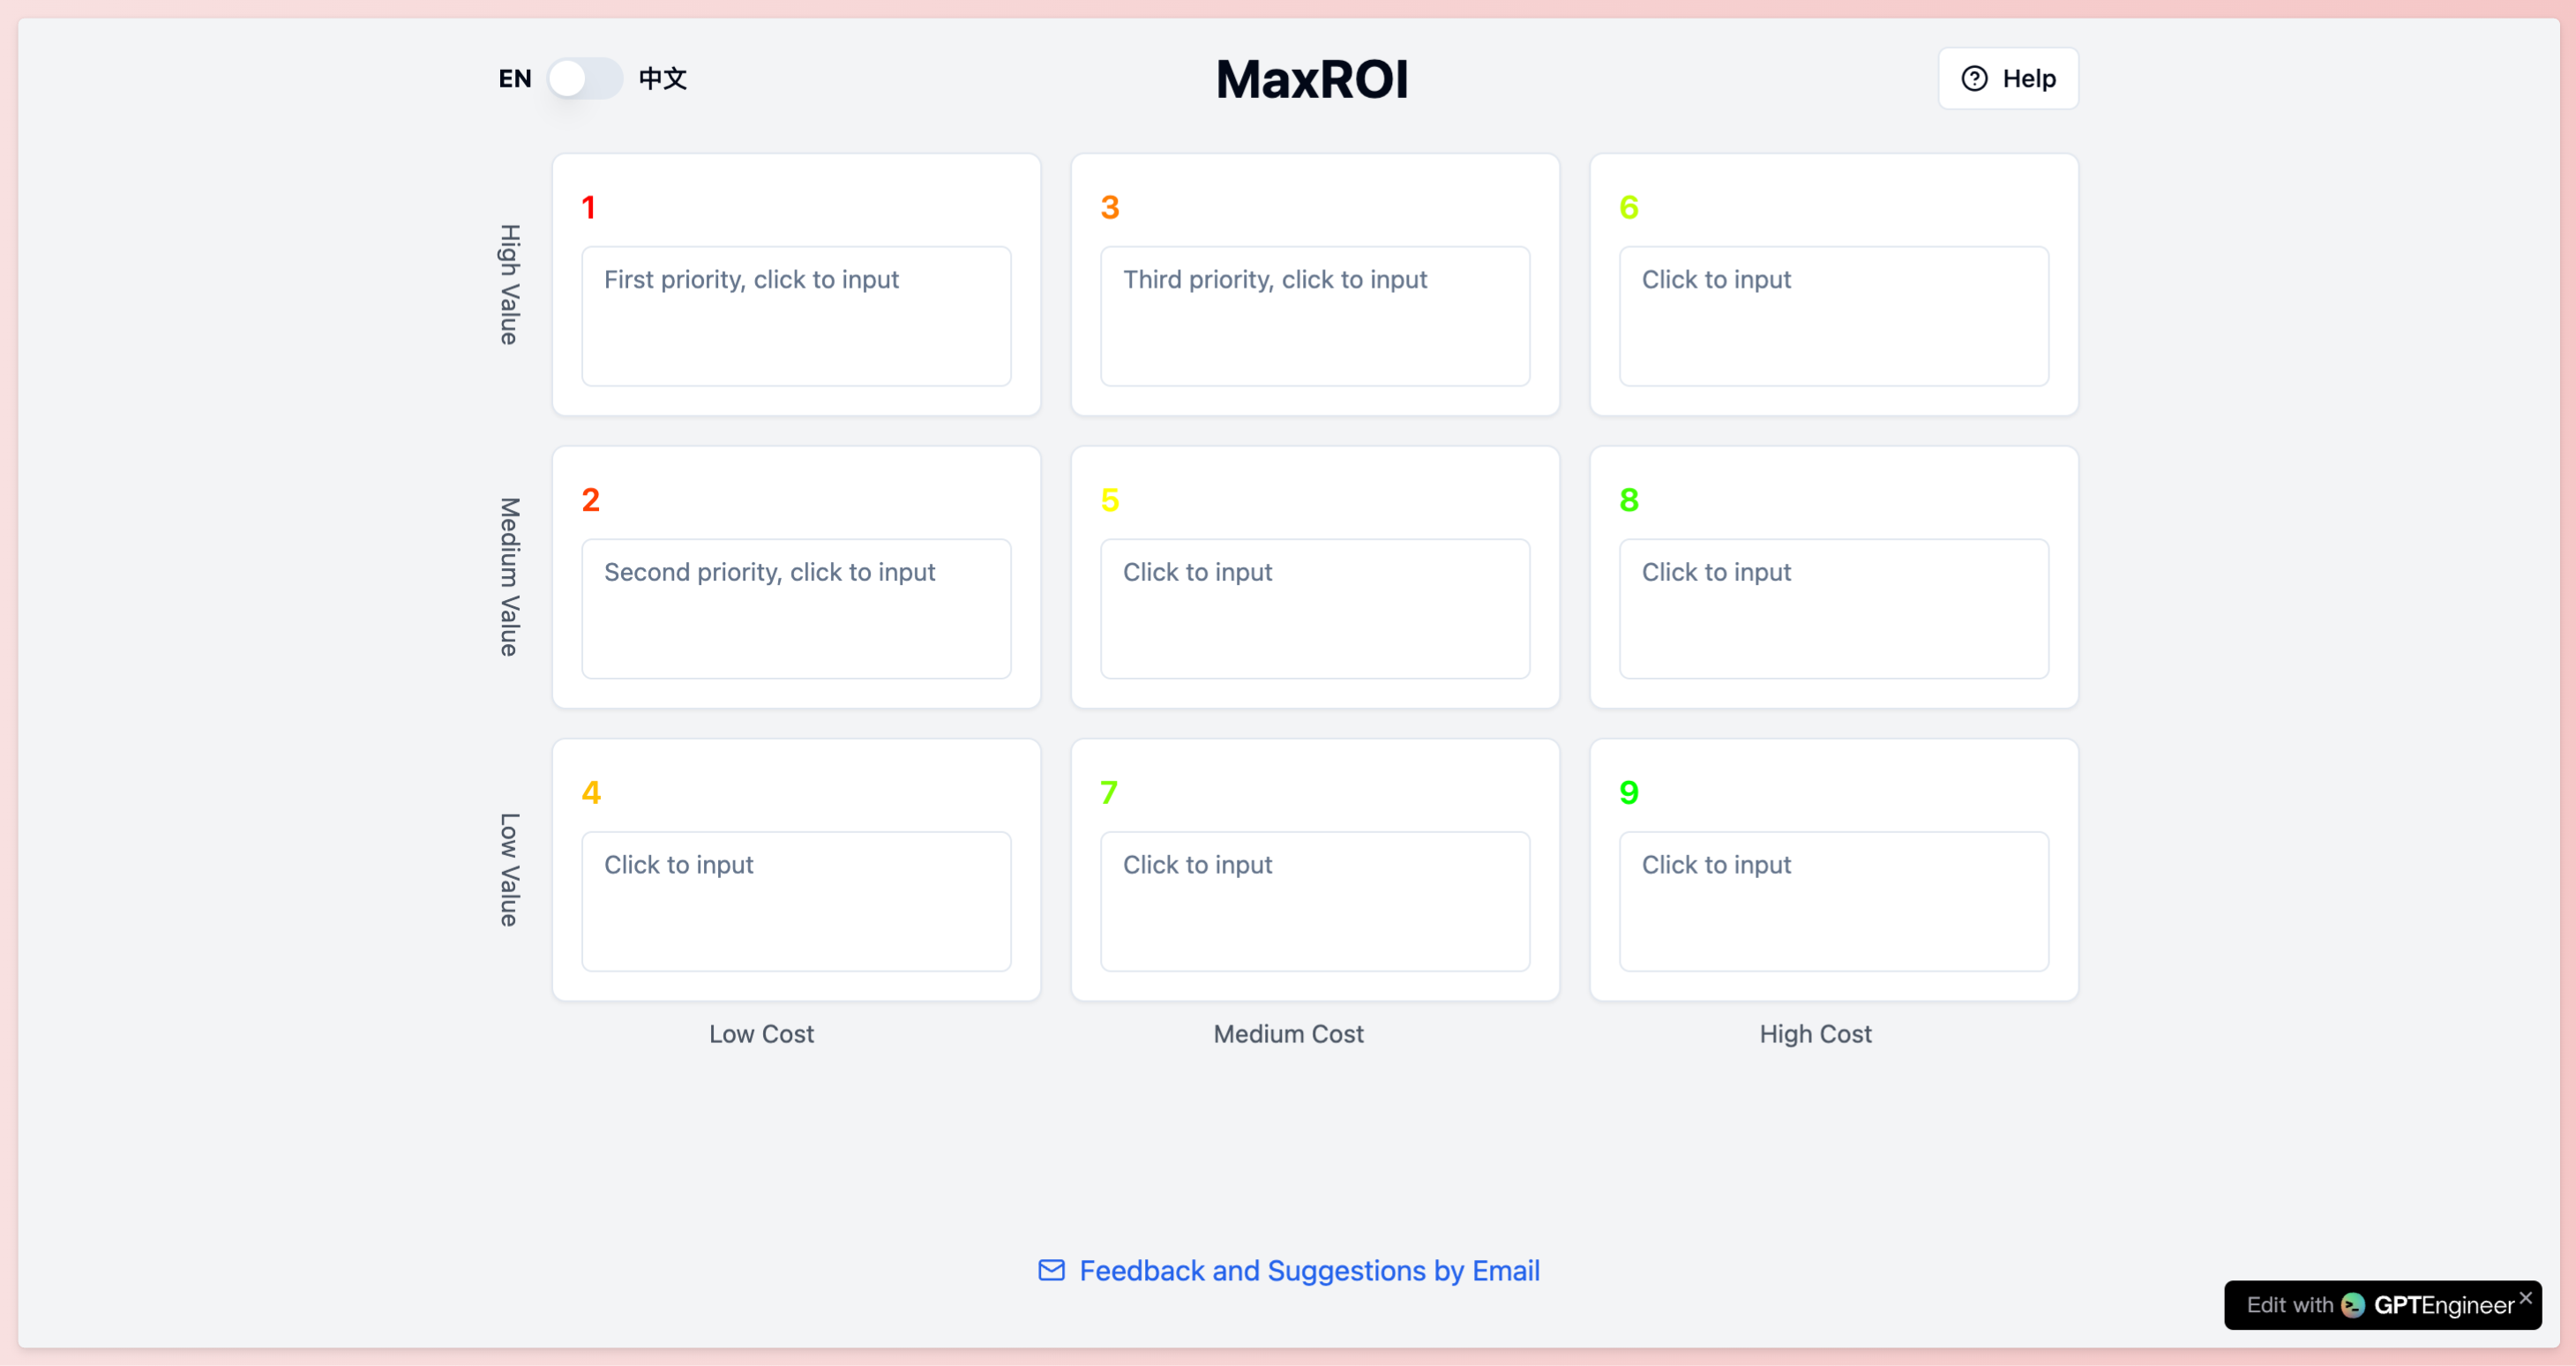This screenshot has width=2576, height=1366.
Task: Click the email envelope icon near feedback link
Action: pos(1051,1270)
